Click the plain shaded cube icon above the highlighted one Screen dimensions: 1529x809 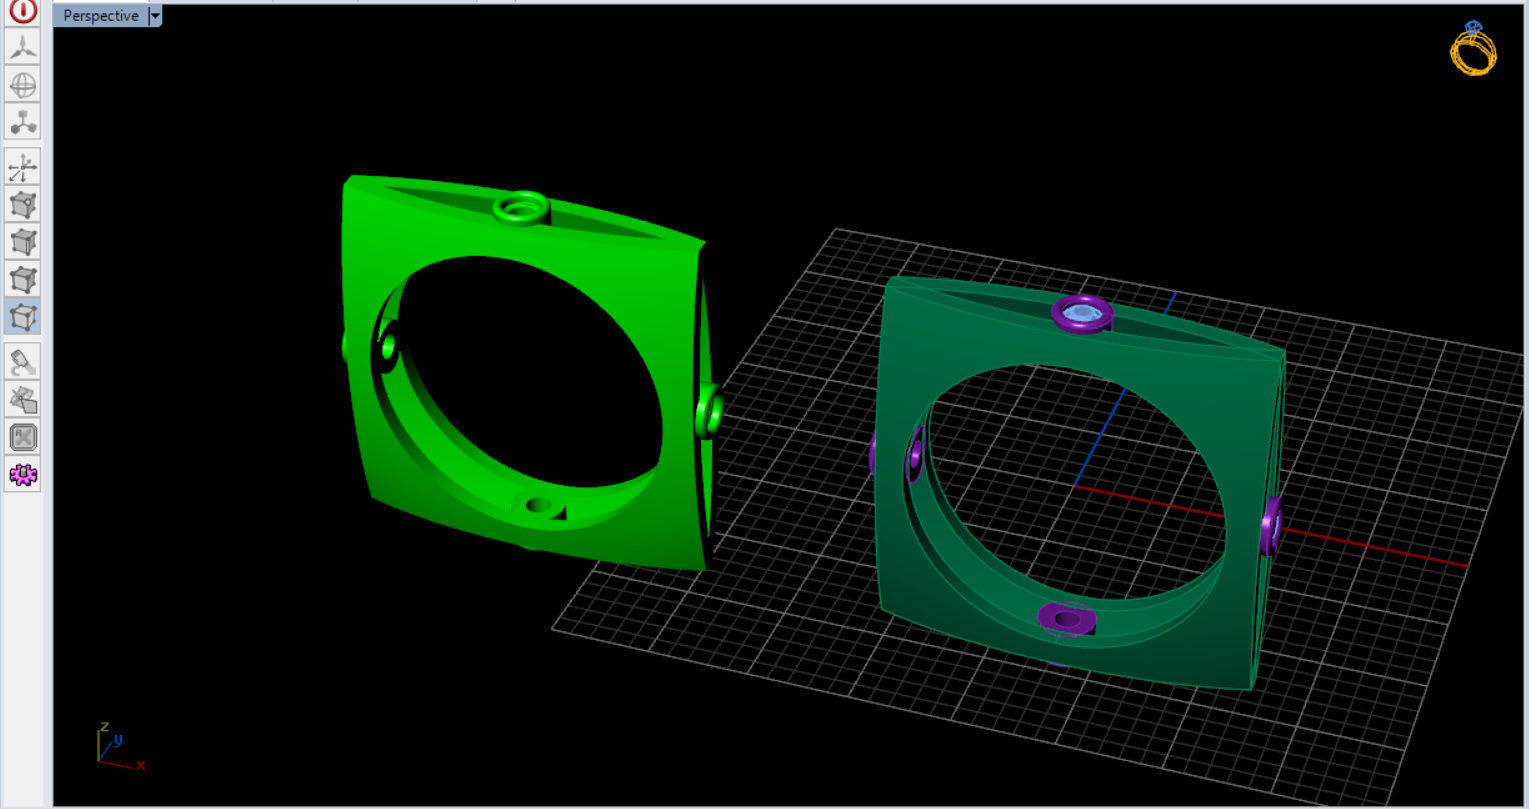(x=23, y=279)
